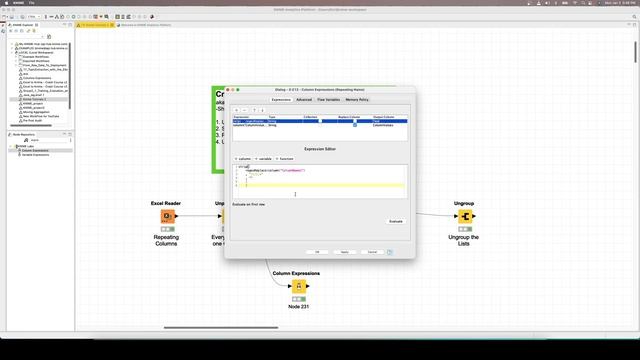
Task: Click Cancel in the dialog
Action: tap(372, 252)
